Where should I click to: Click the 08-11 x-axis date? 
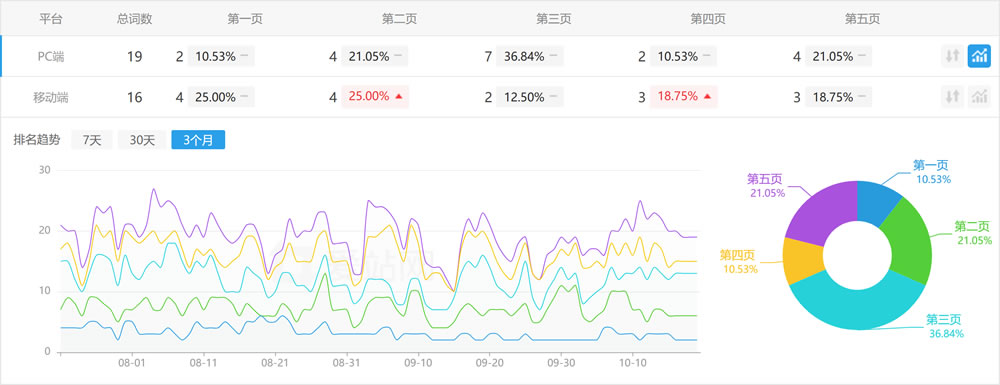click(203, 363)
